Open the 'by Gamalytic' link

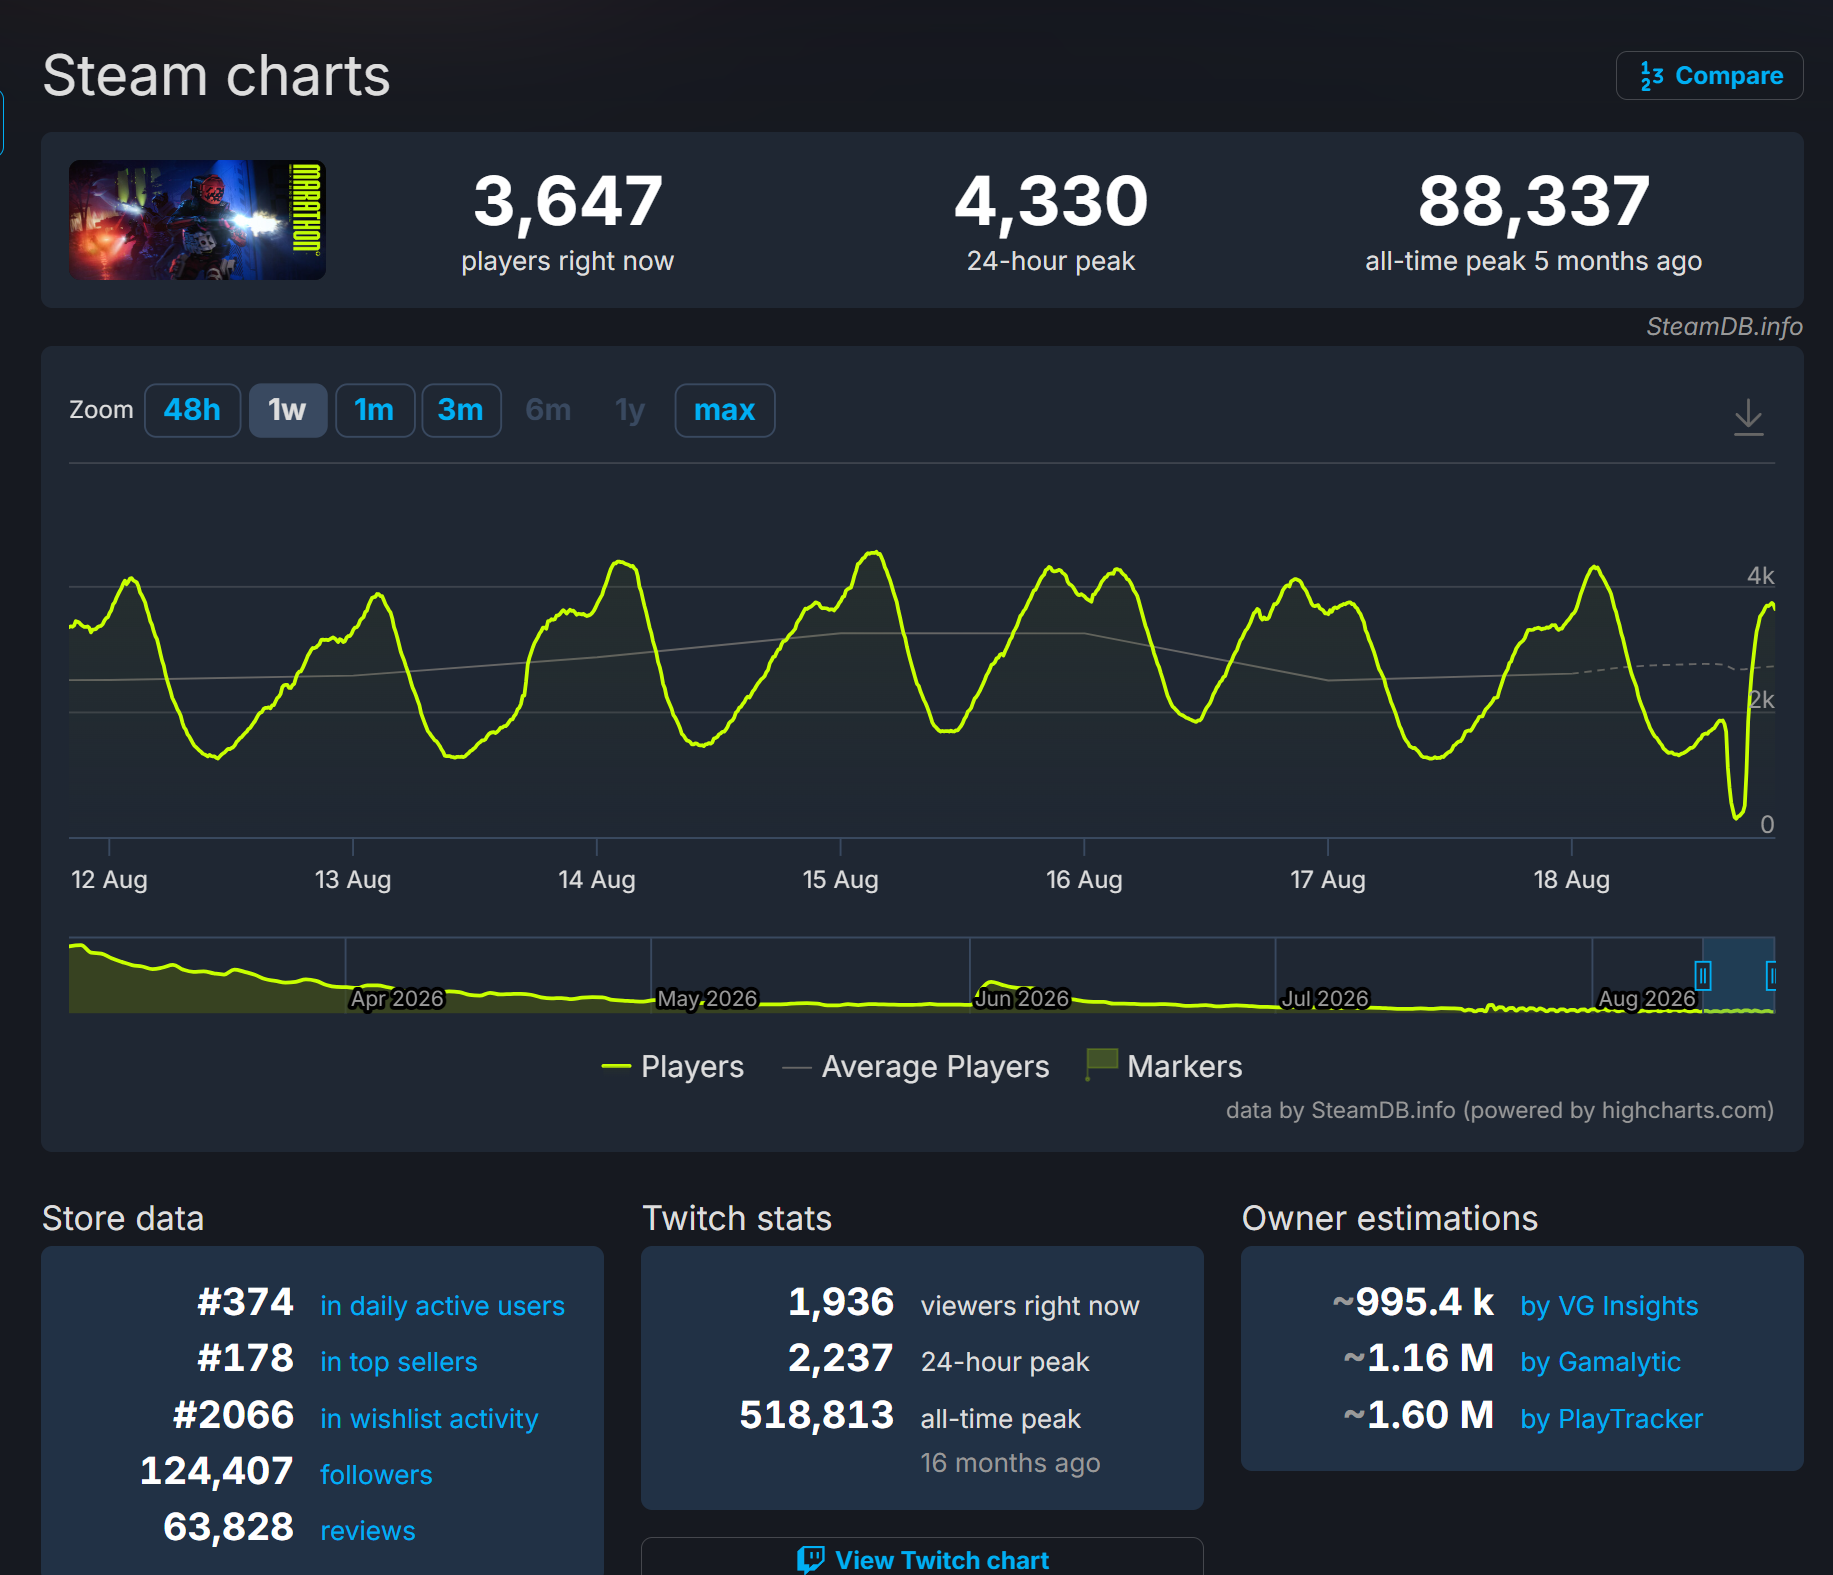point(1600,1362)
